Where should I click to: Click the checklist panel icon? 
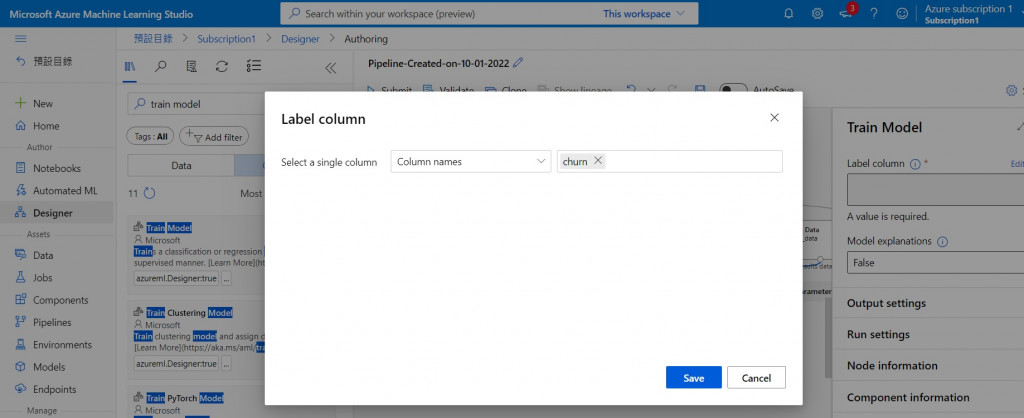click(254, 66)
